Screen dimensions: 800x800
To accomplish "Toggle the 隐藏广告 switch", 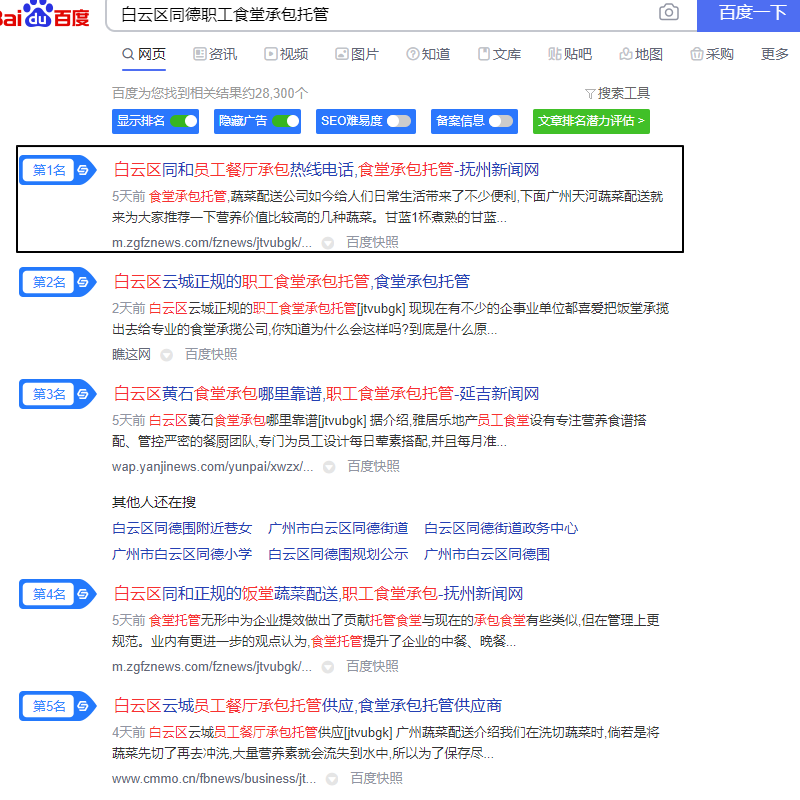I will coord(286,121).
